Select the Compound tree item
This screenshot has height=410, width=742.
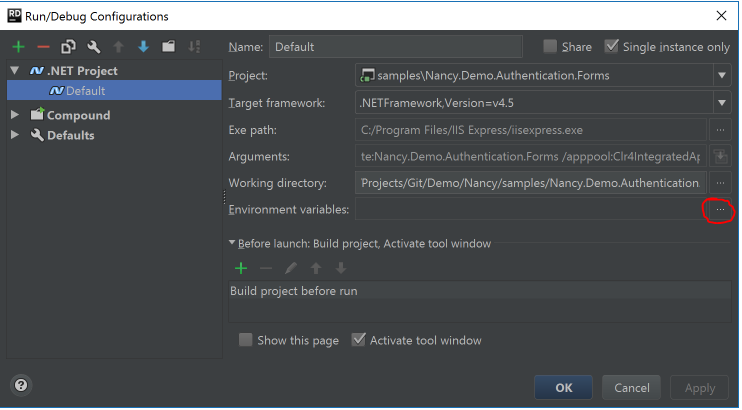point(70,115)
